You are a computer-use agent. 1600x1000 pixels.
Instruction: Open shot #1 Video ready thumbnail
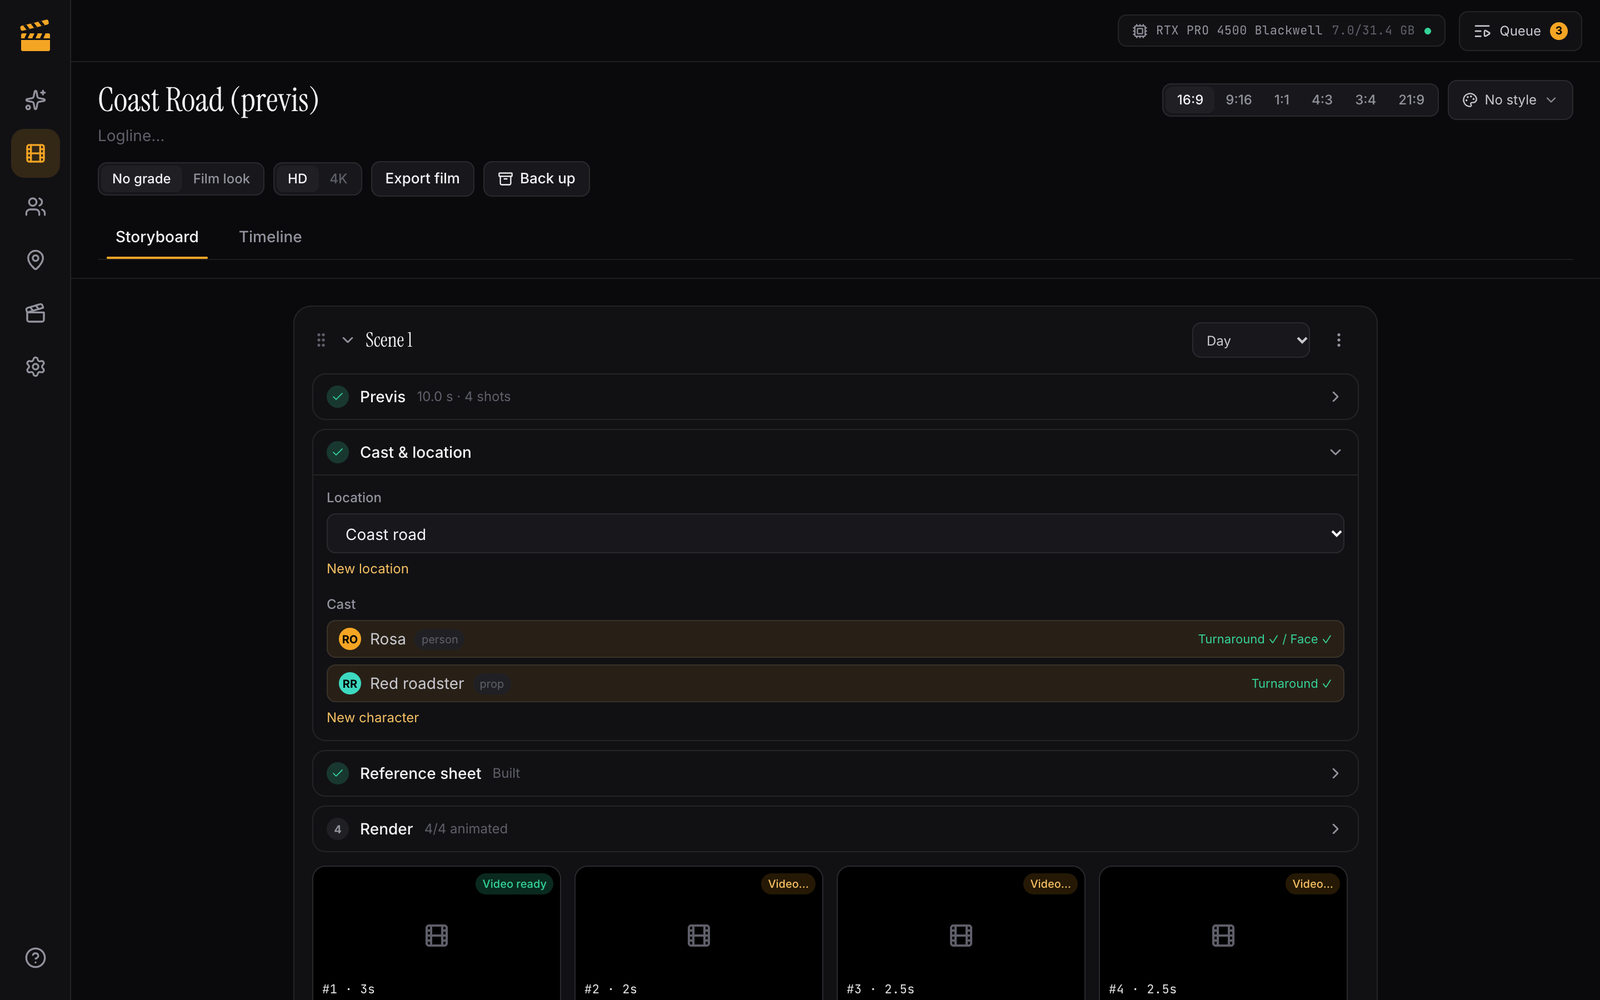[x=437, y=934]
